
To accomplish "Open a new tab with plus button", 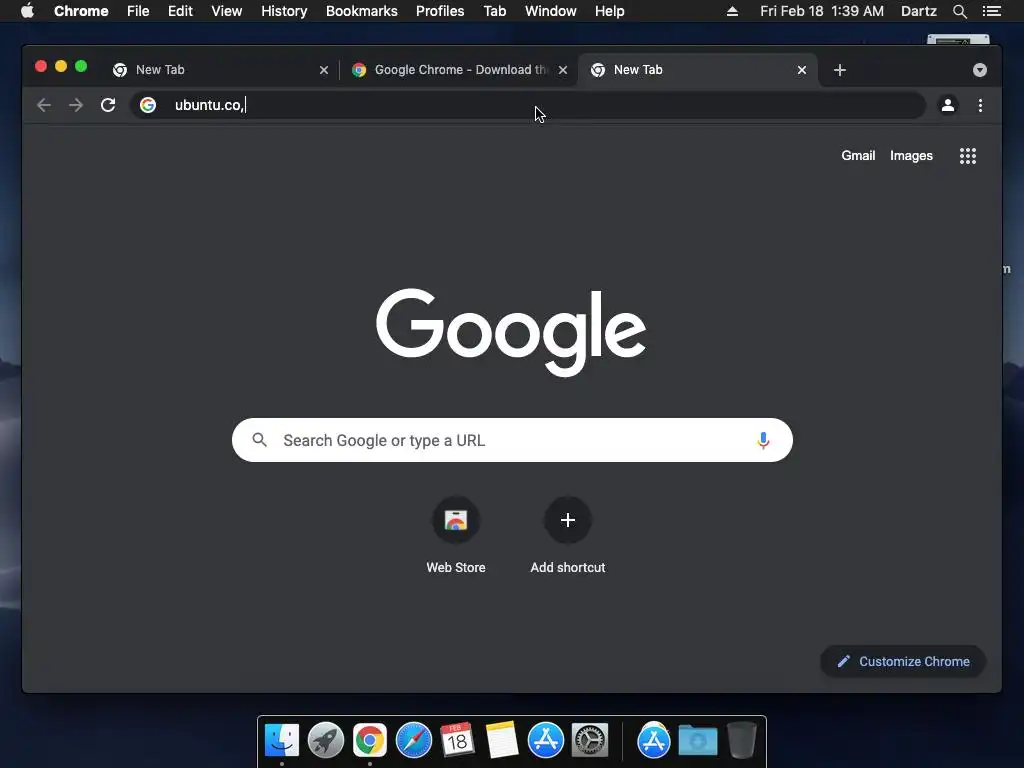I will (x=840, y=70).
